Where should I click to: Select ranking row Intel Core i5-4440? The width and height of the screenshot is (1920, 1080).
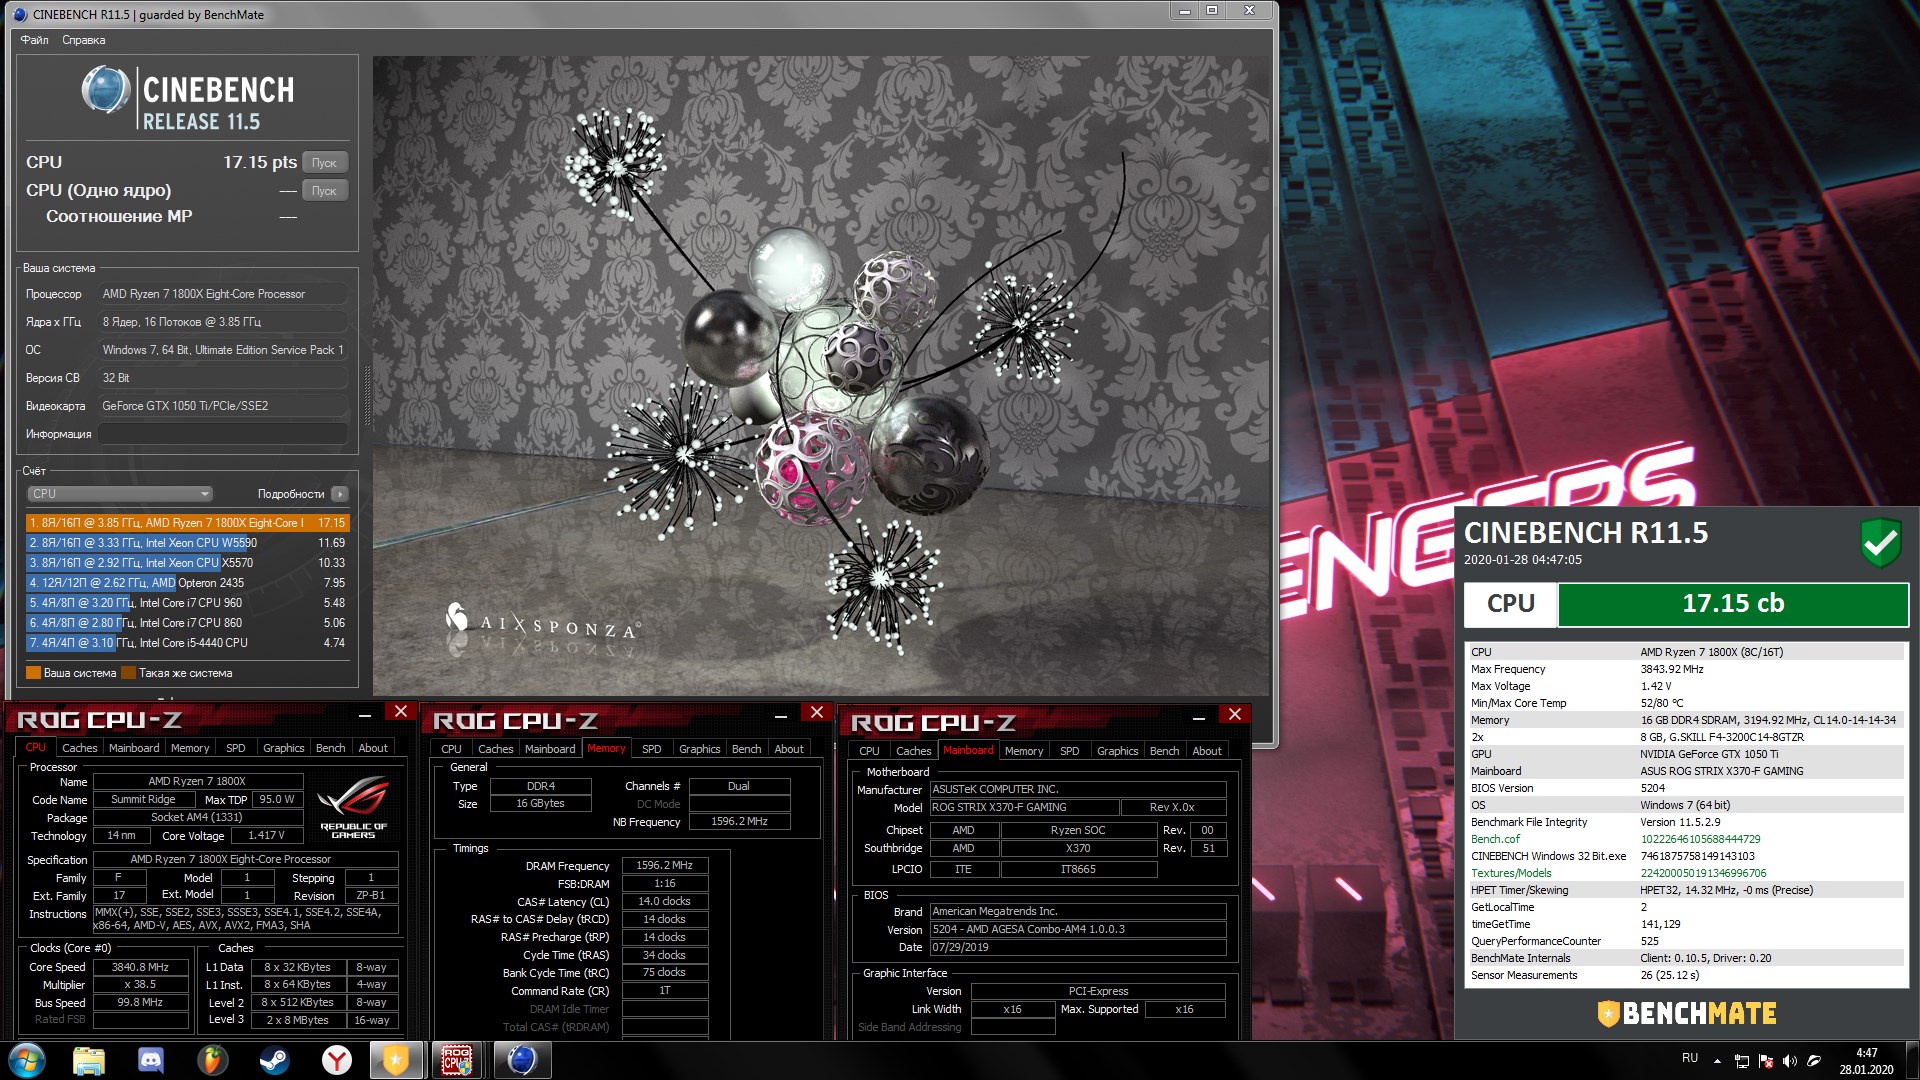click(188, 643)
